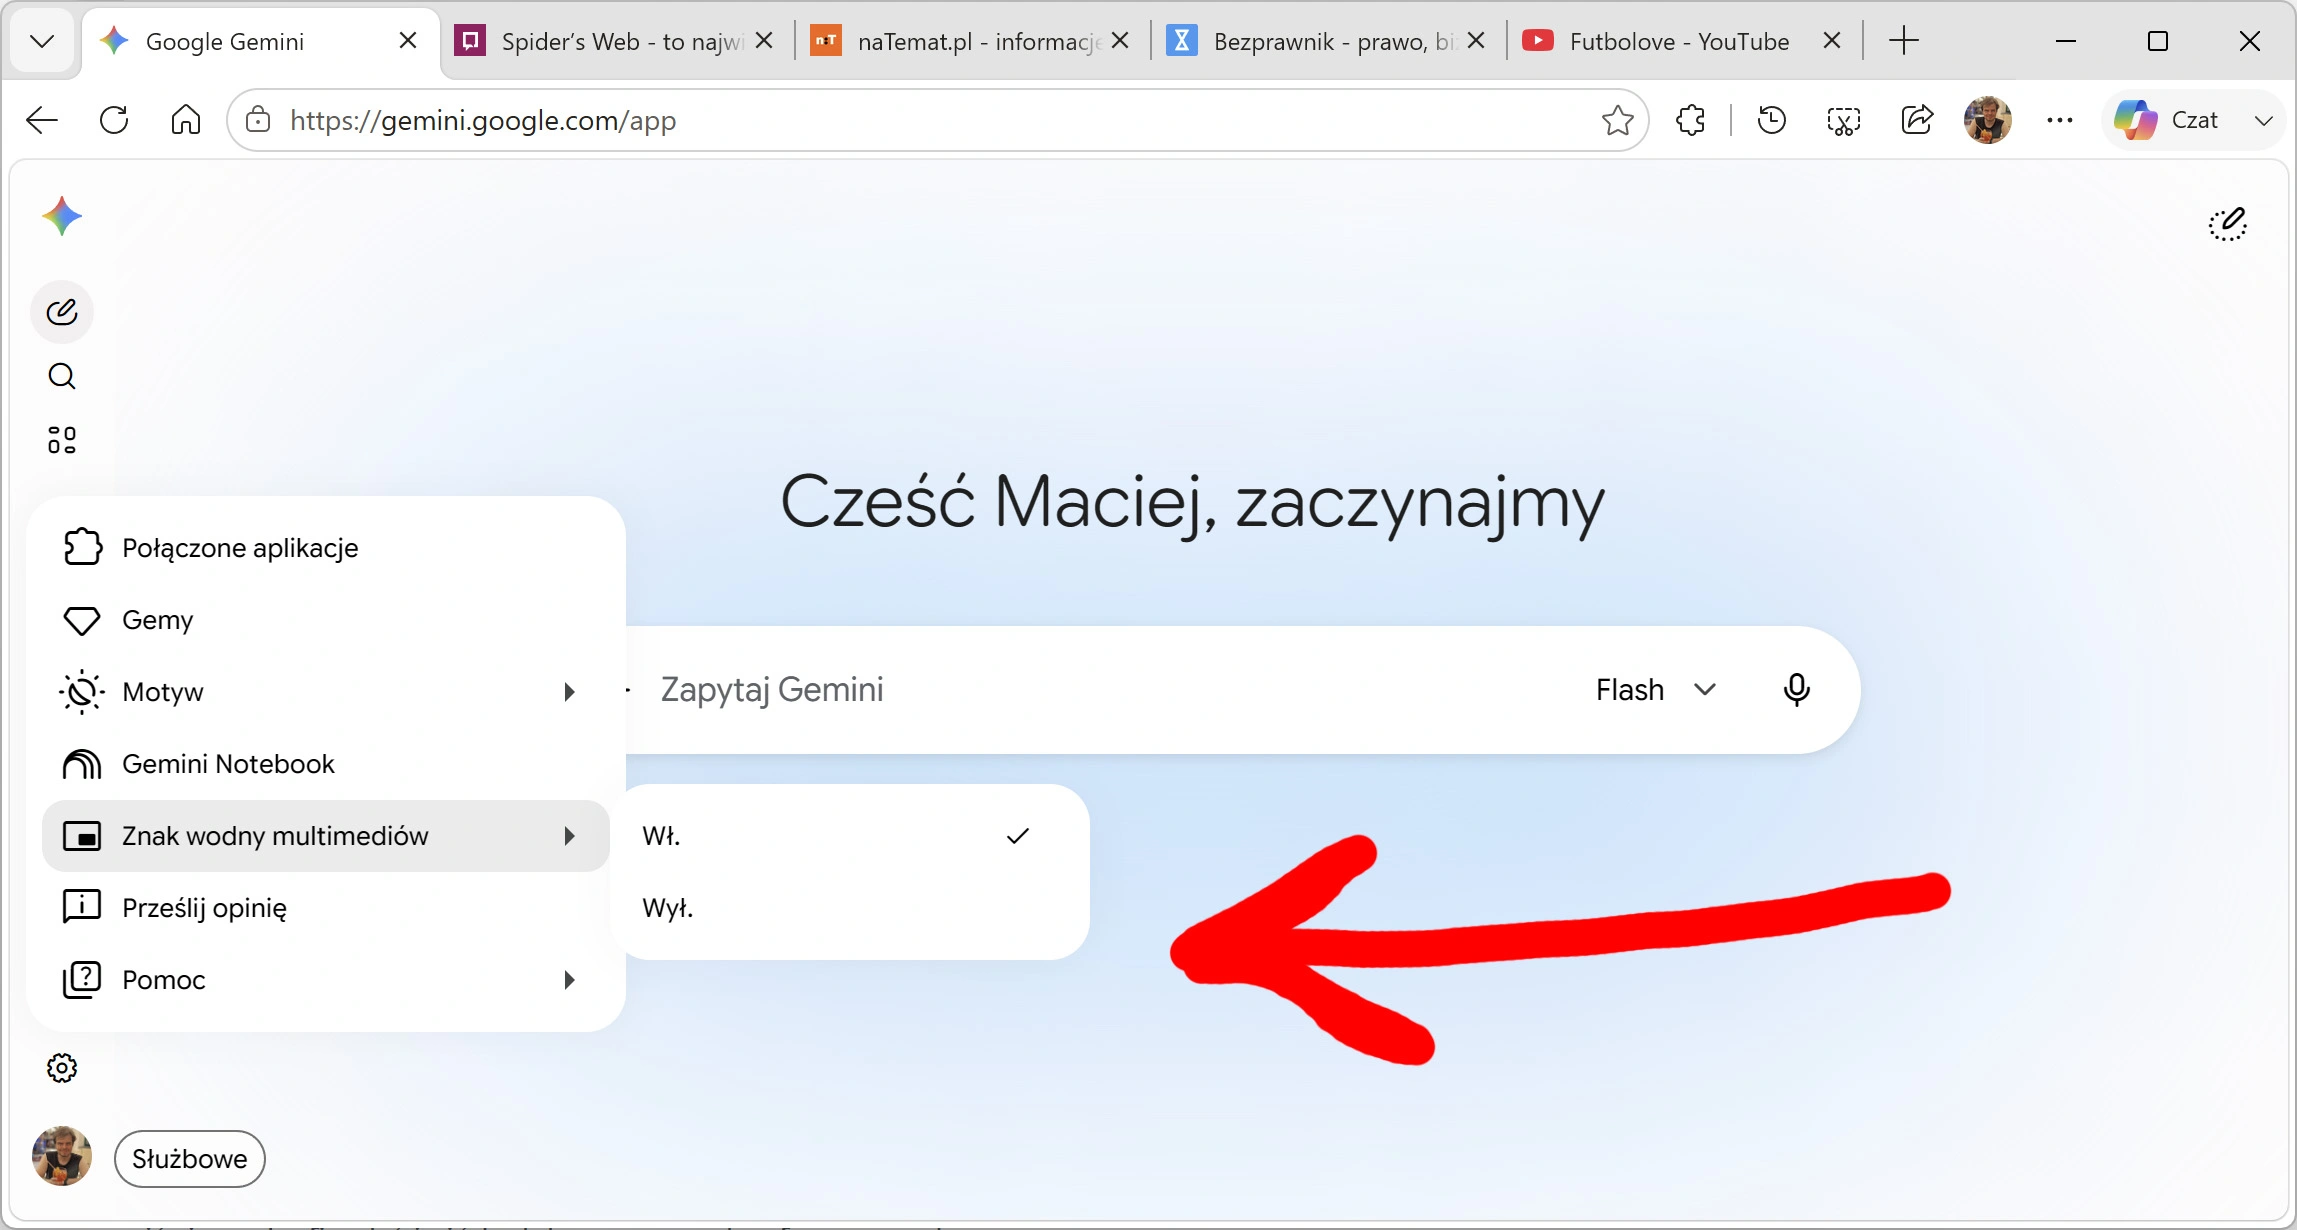2297x1230 pixels.
Task: Click the share icon in browser toolbar
Action: point(1916,120)
